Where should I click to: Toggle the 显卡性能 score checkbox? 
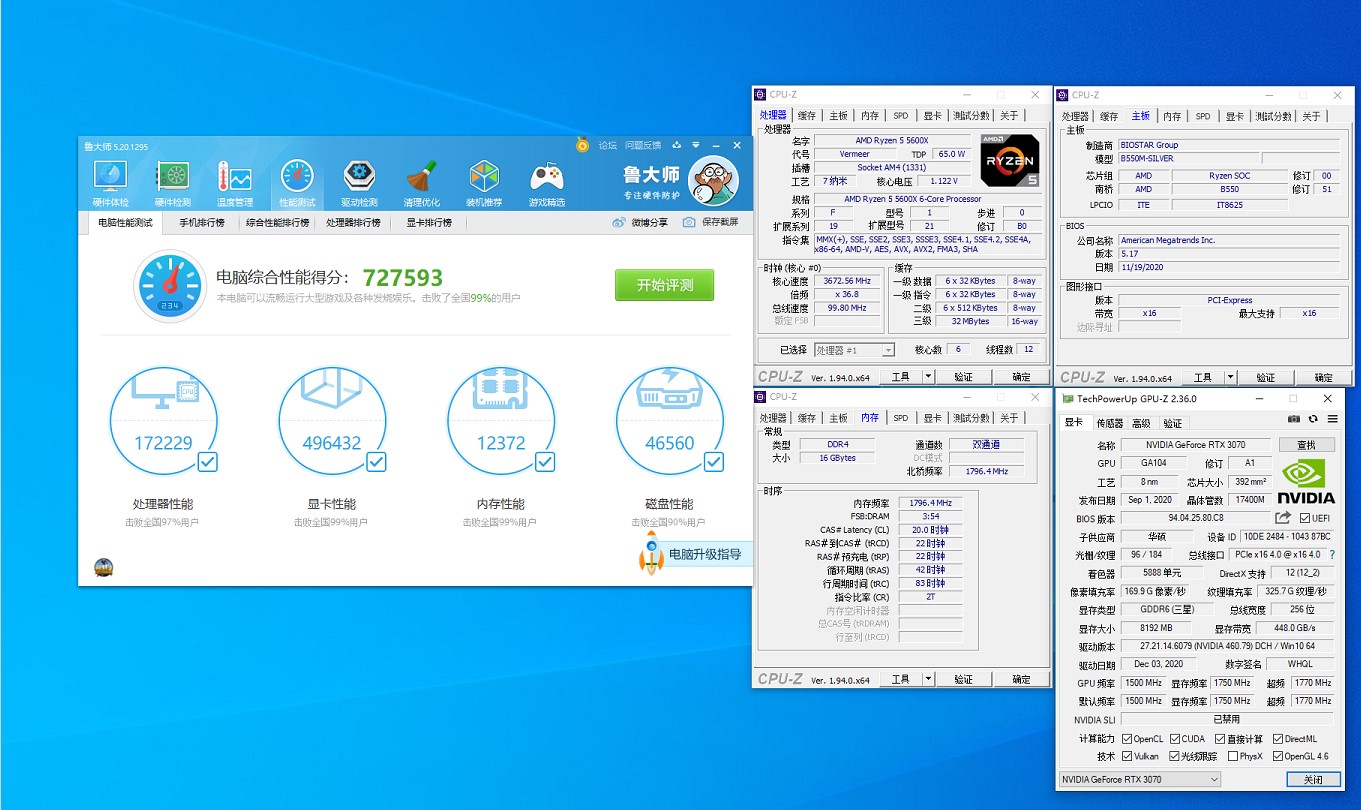point(376,461)
